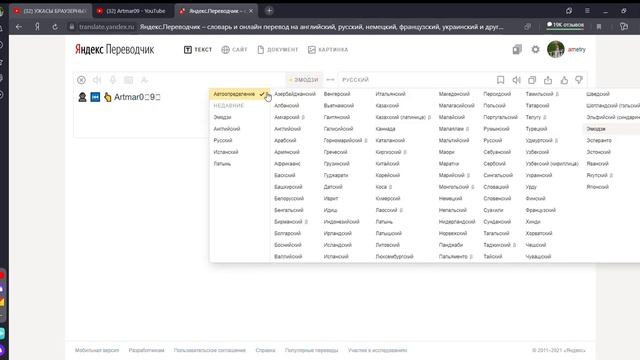
Task: Activate the microphone voice input icon
Action: click(x=113, y=80)
